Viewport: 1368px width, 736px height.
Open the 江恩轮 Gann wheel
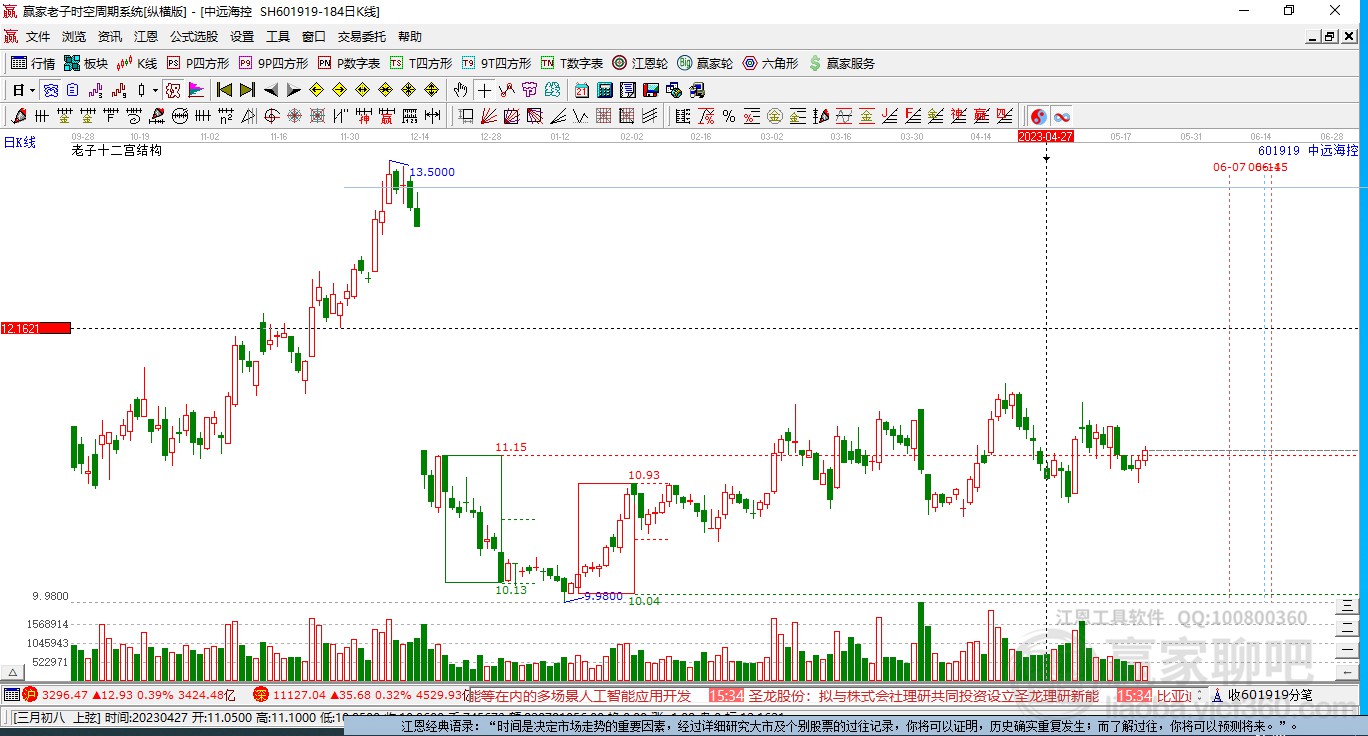640,63
